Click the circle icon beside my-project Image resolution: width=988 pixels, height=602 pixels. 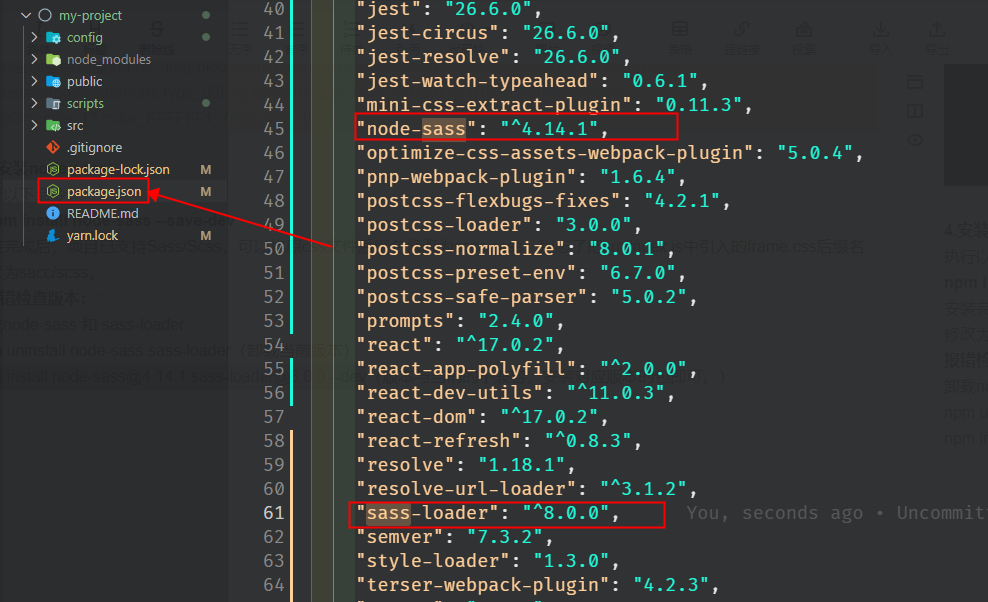pos(45,15)
